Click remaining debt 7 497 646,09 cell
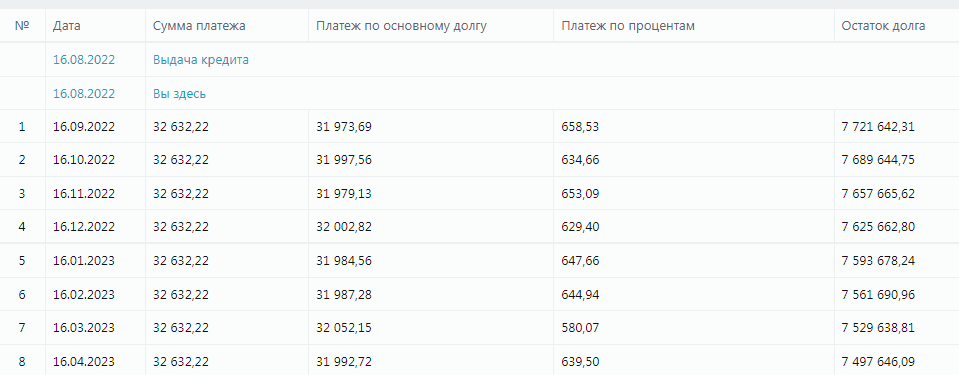This screenshot has width=959, height=375. click(x=878, y=361)
